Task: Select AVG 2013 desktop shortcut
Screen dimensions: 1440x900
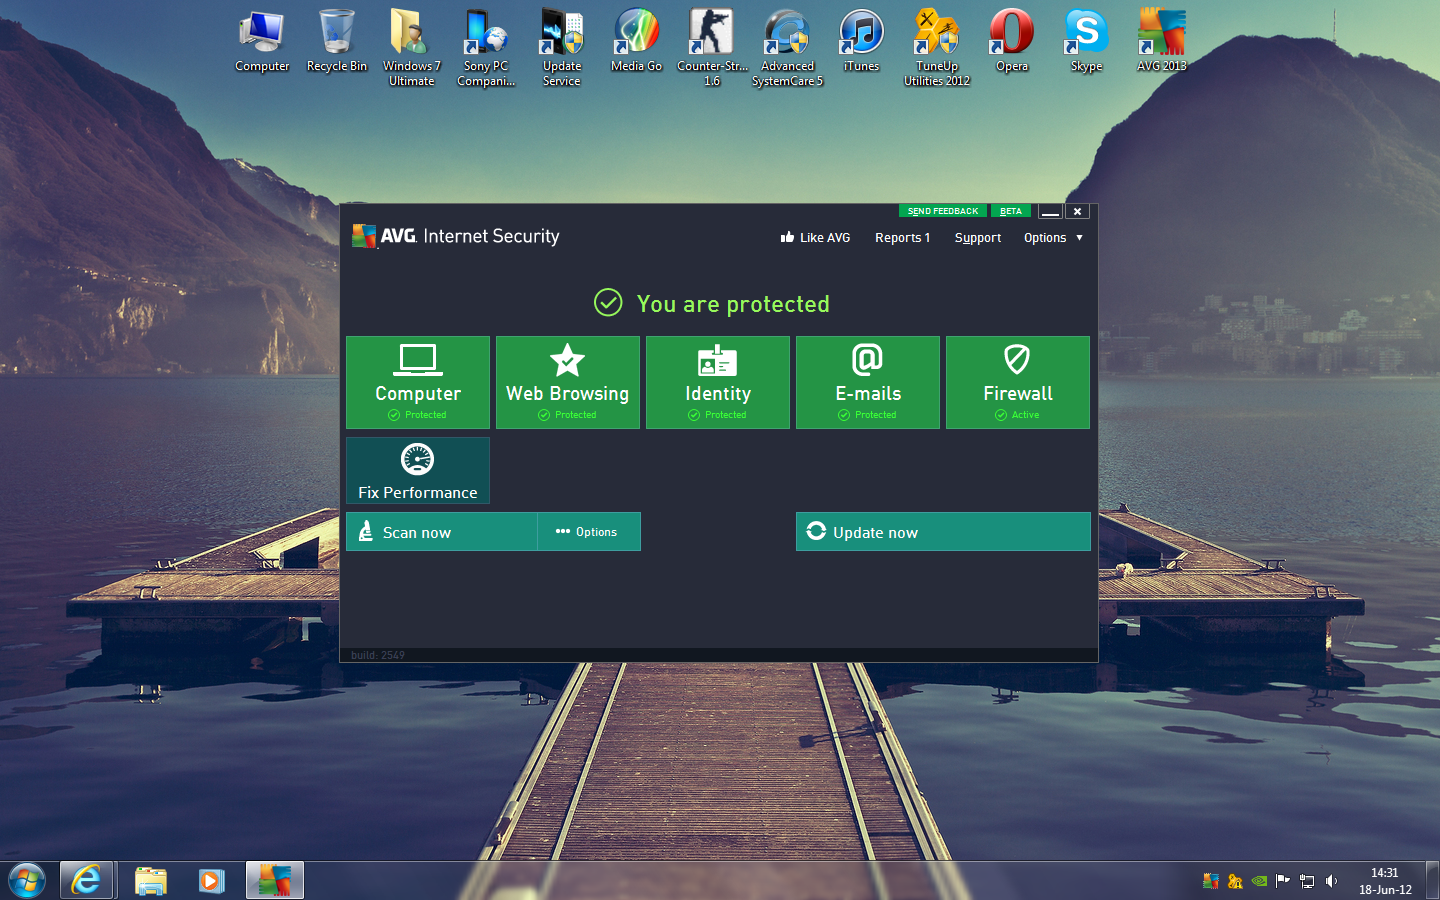Action: (1161, 42)
